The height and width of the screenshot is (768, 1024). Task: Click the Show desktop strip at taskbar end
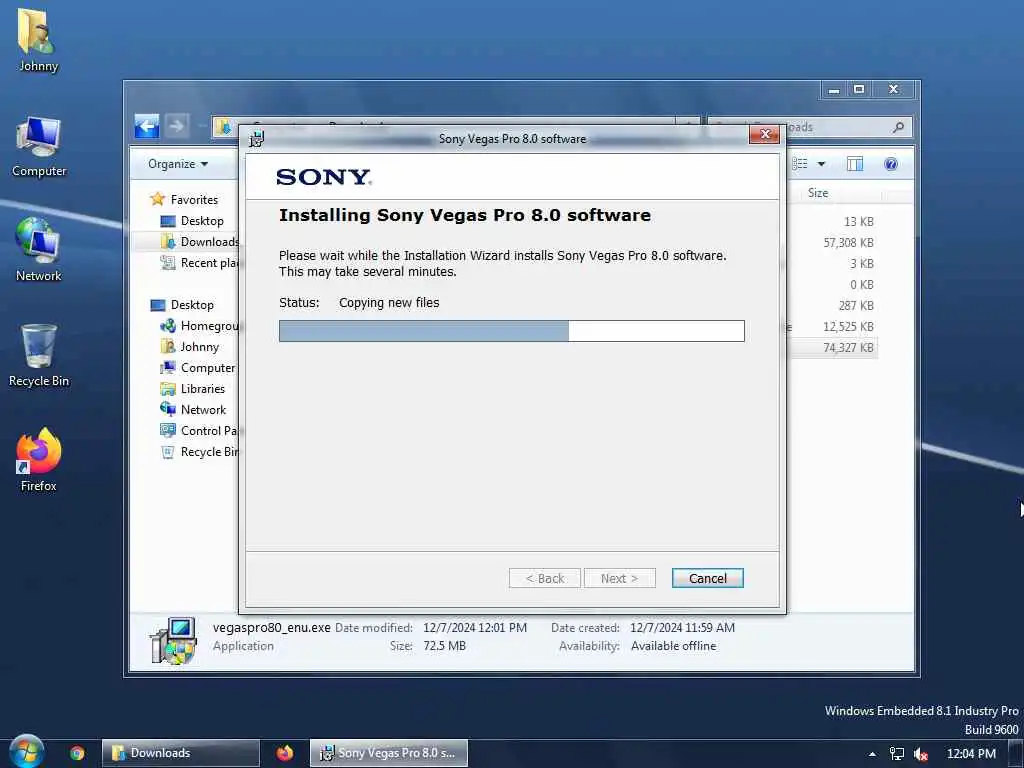tap(1016, 754)
